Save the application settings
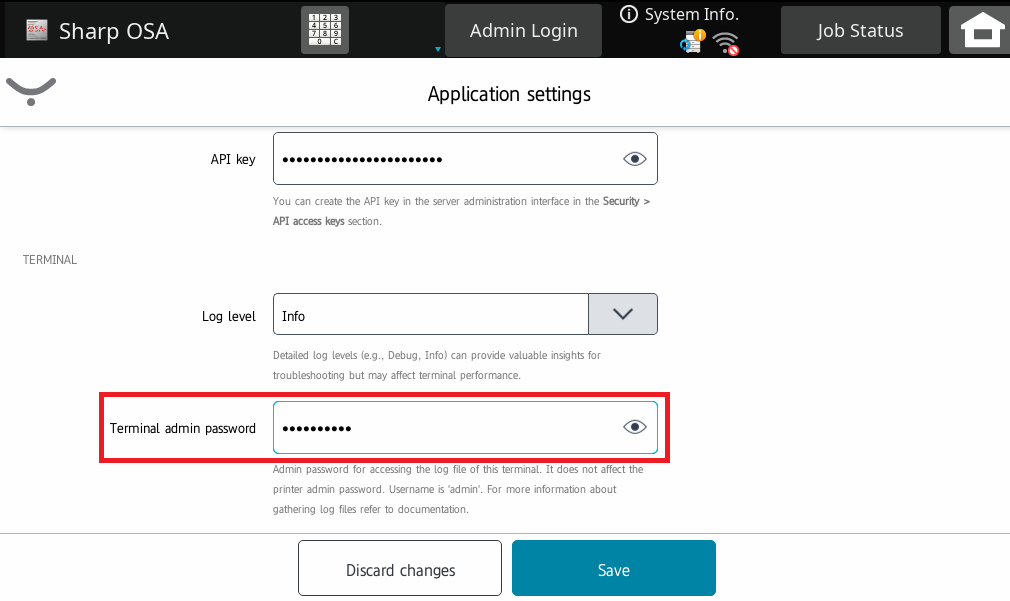 (613, 568)
